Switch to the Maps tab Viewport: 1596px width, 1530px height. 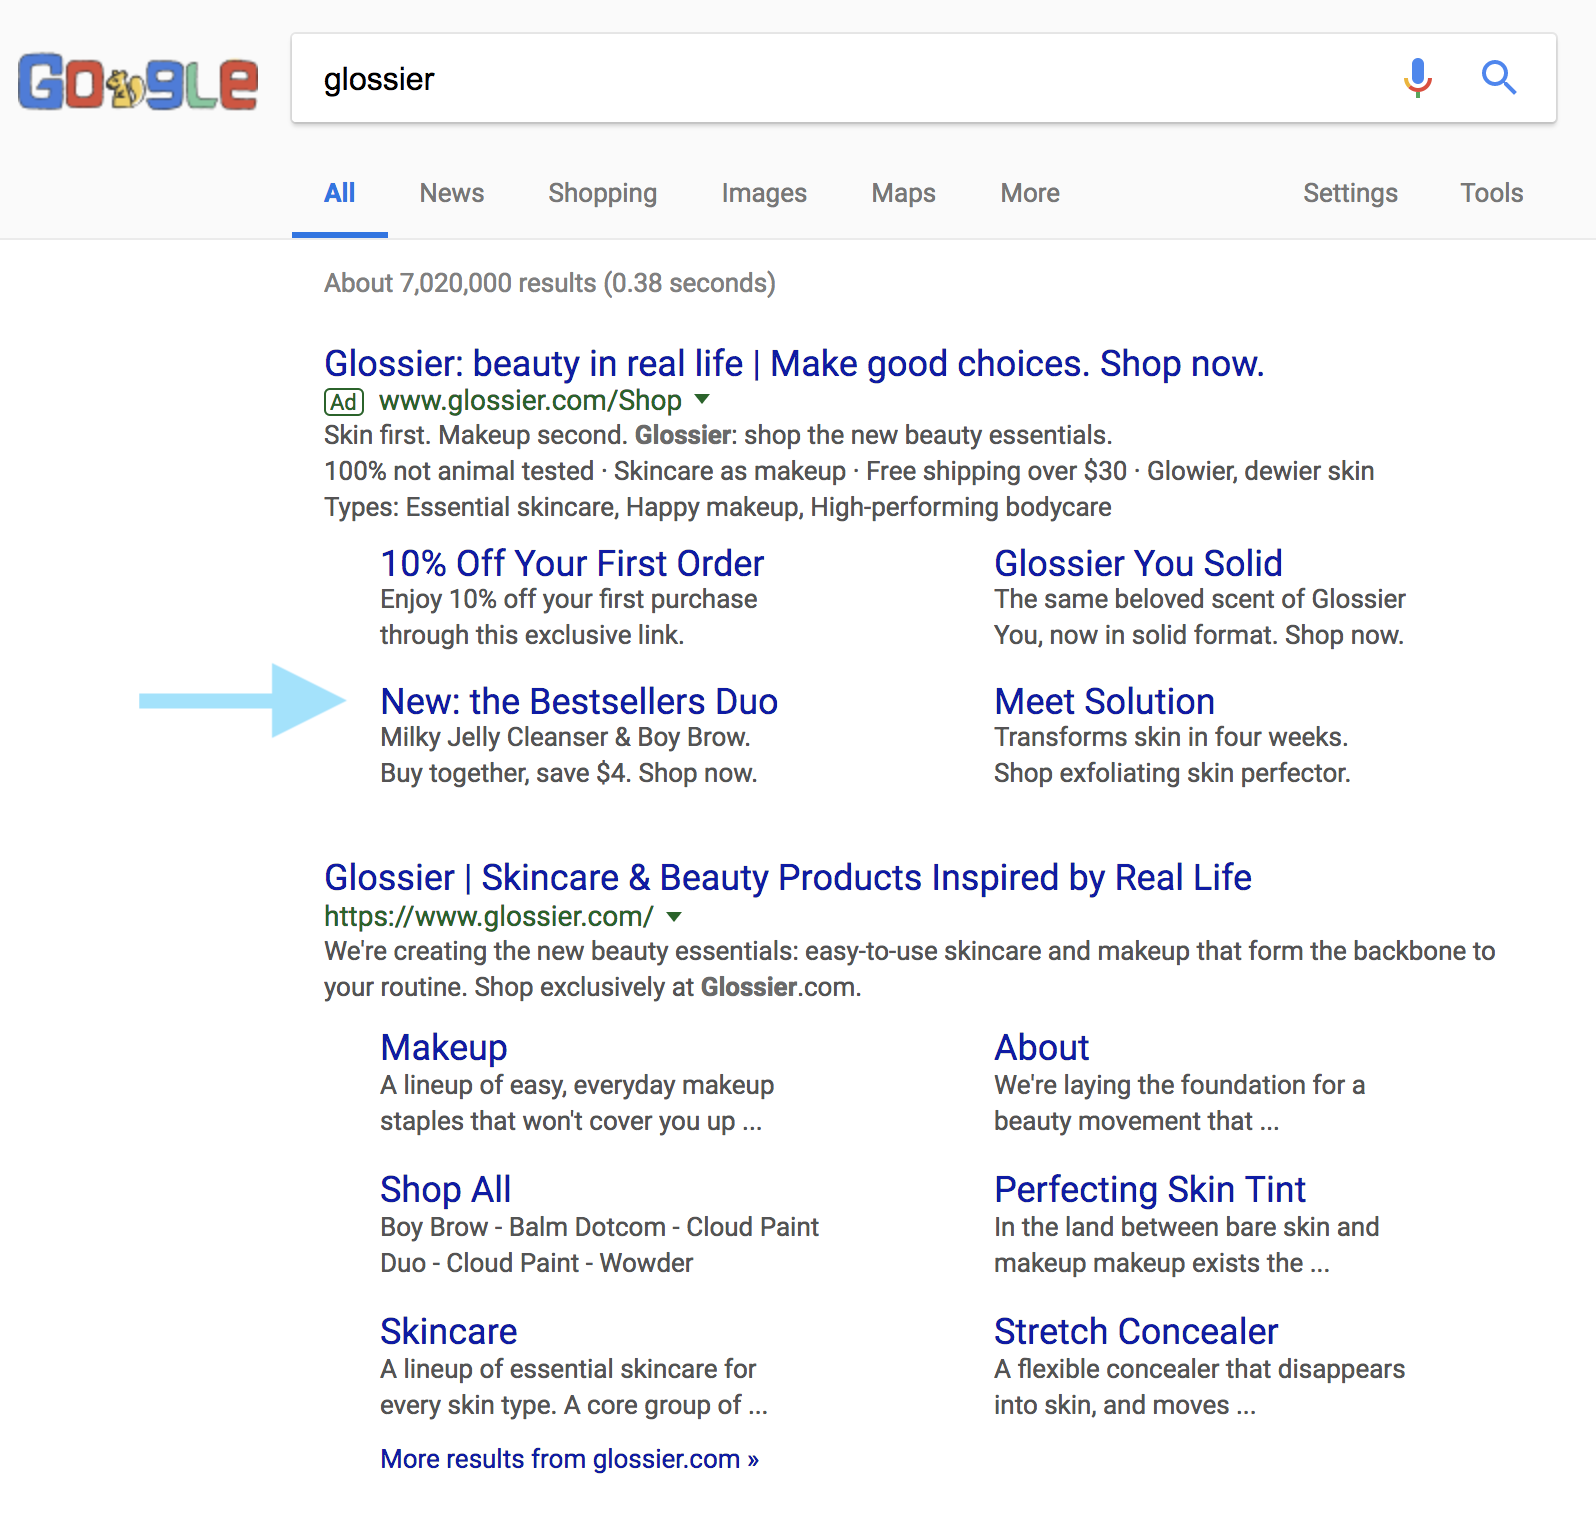(904, 193)
